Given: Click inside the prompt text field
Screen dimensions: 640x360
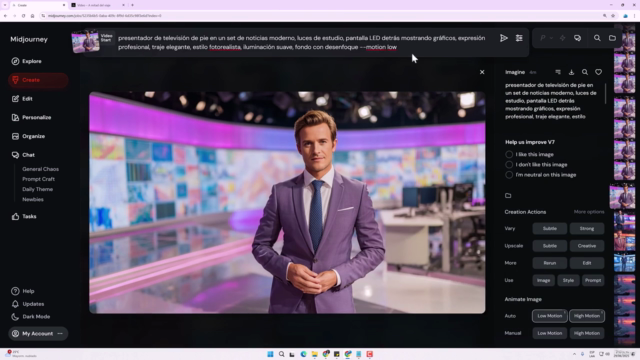Looking at the screenshot, I should coord(302,42).
